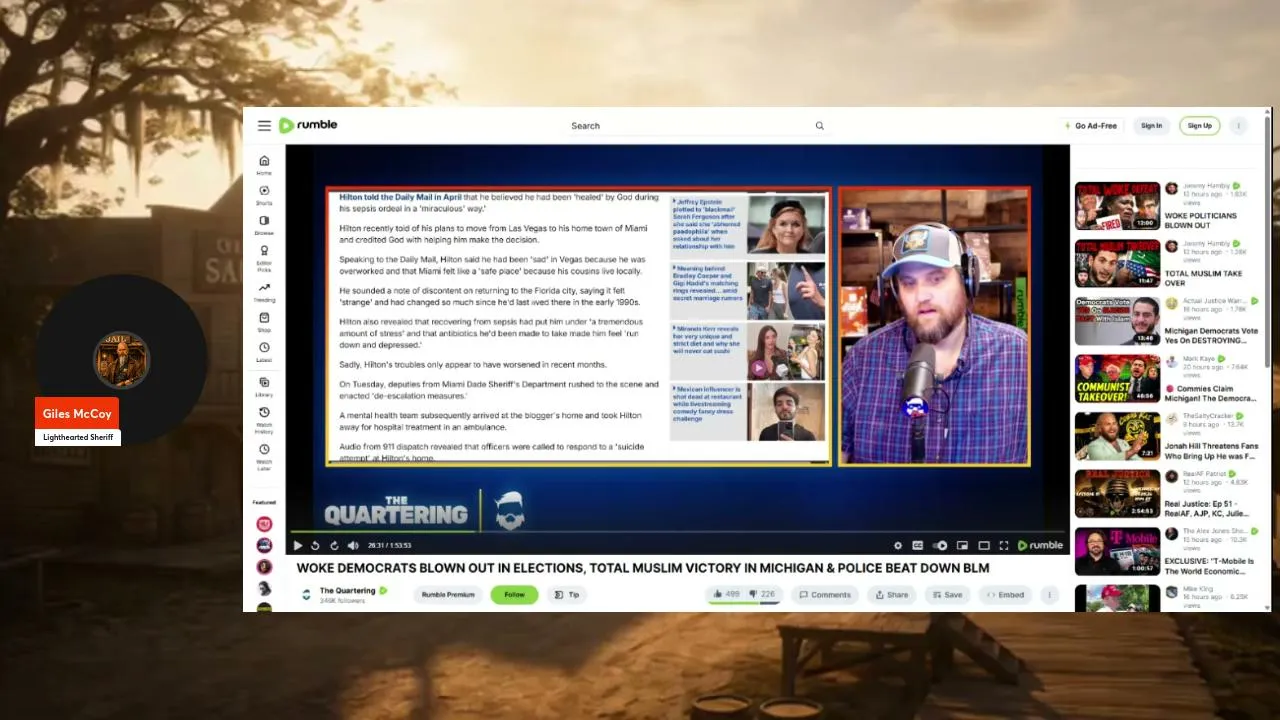Open fourth featured channel avatar in sidebar
This screenshot has width=1280, height=720.
tap(264, 588)
